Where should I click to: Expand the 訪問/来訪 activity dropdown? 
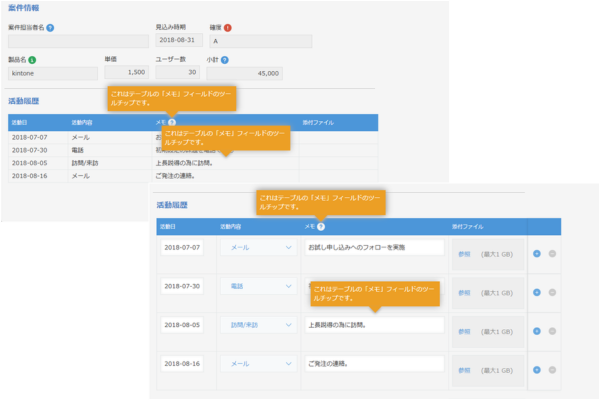coord(255,325)
